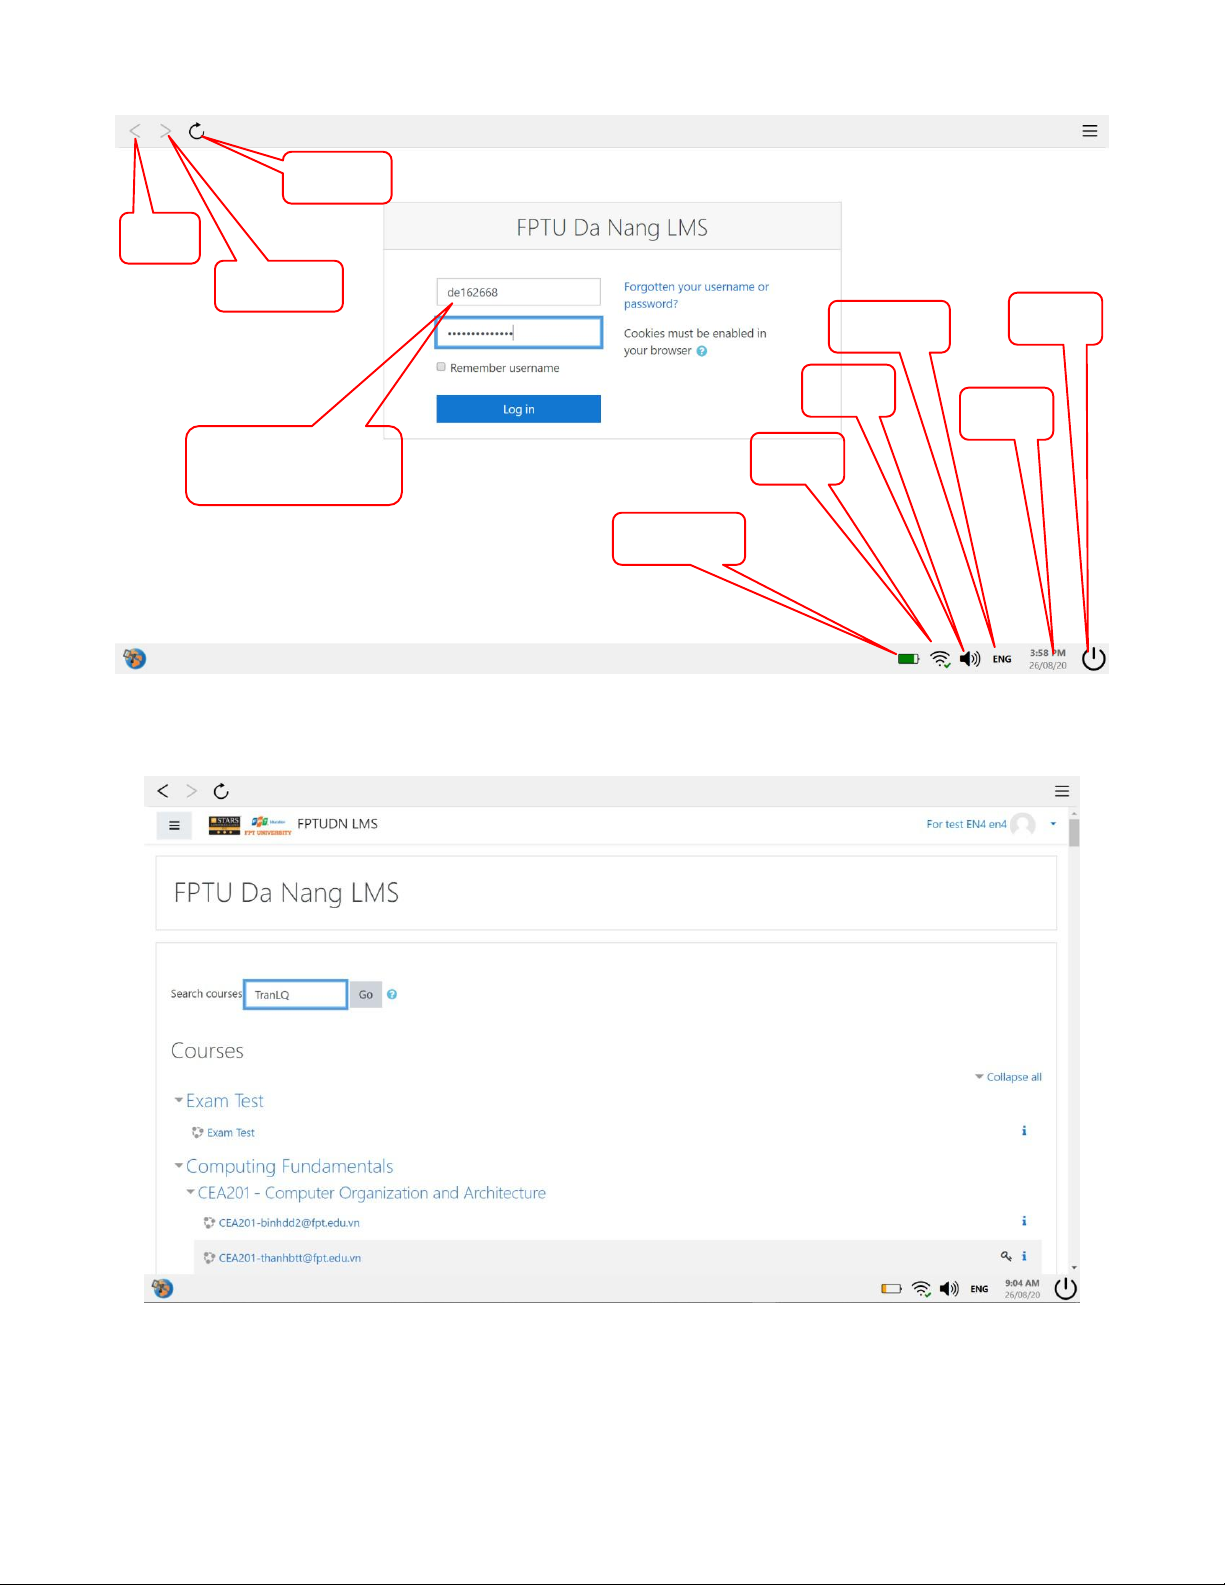Click the ENG language indicator in the courses page taskbar

(979, 1289)
